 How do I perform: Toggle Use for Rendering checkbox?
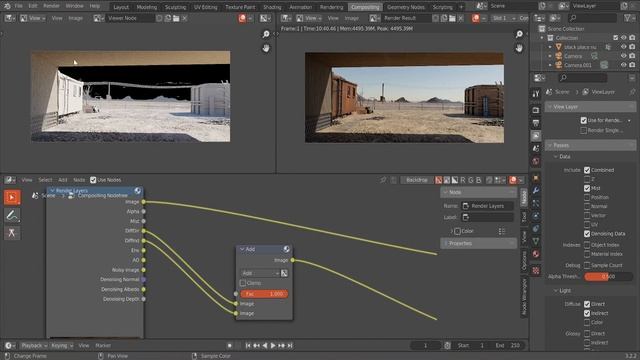pyautogui.click(x=584, y=120)
